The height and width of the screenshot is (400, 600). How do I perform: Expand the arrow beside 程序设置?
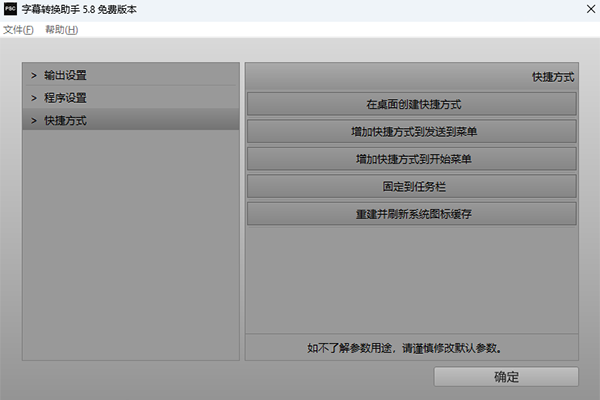[33, 98]
